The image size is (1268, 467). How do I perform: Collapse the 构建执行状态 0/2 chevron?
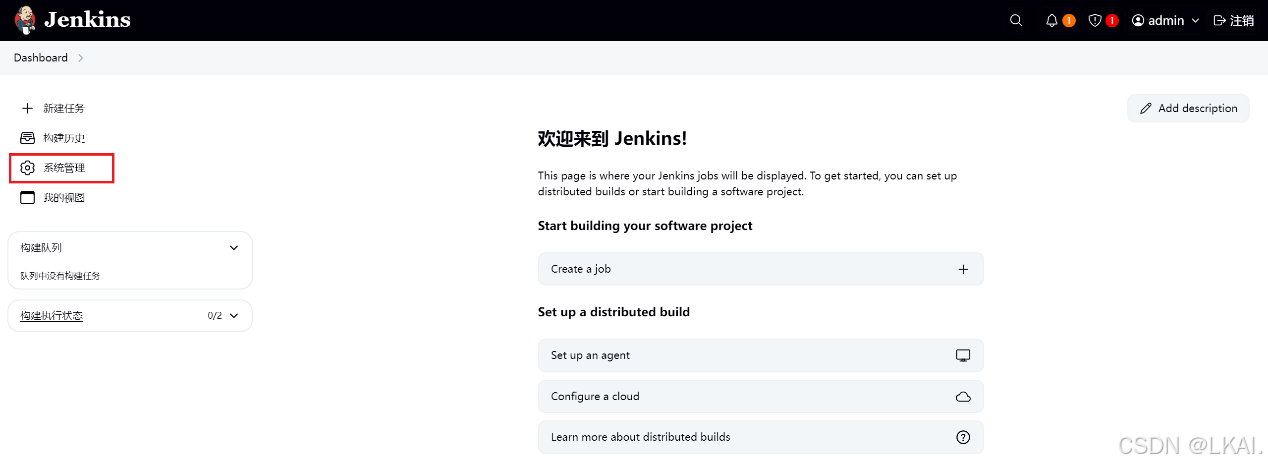pos(234,316)
